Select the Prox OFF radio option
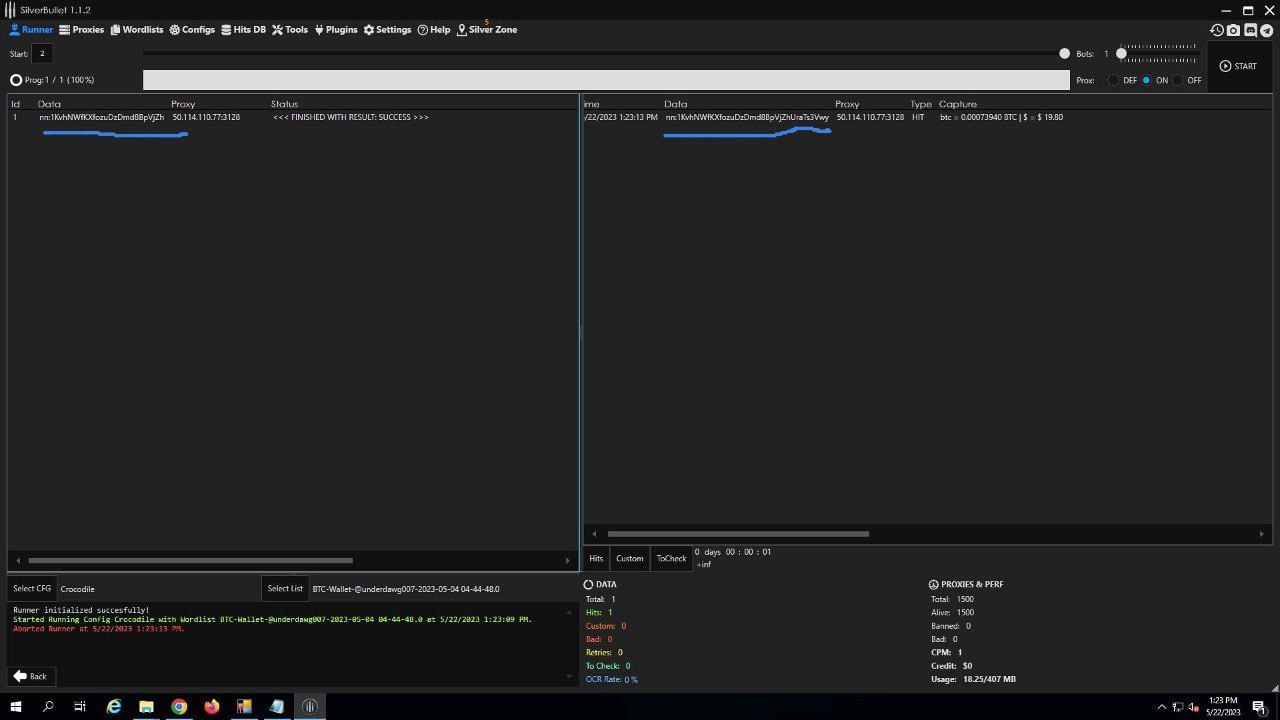This screenshot has width=1280, height=720. pos(1178,80)
